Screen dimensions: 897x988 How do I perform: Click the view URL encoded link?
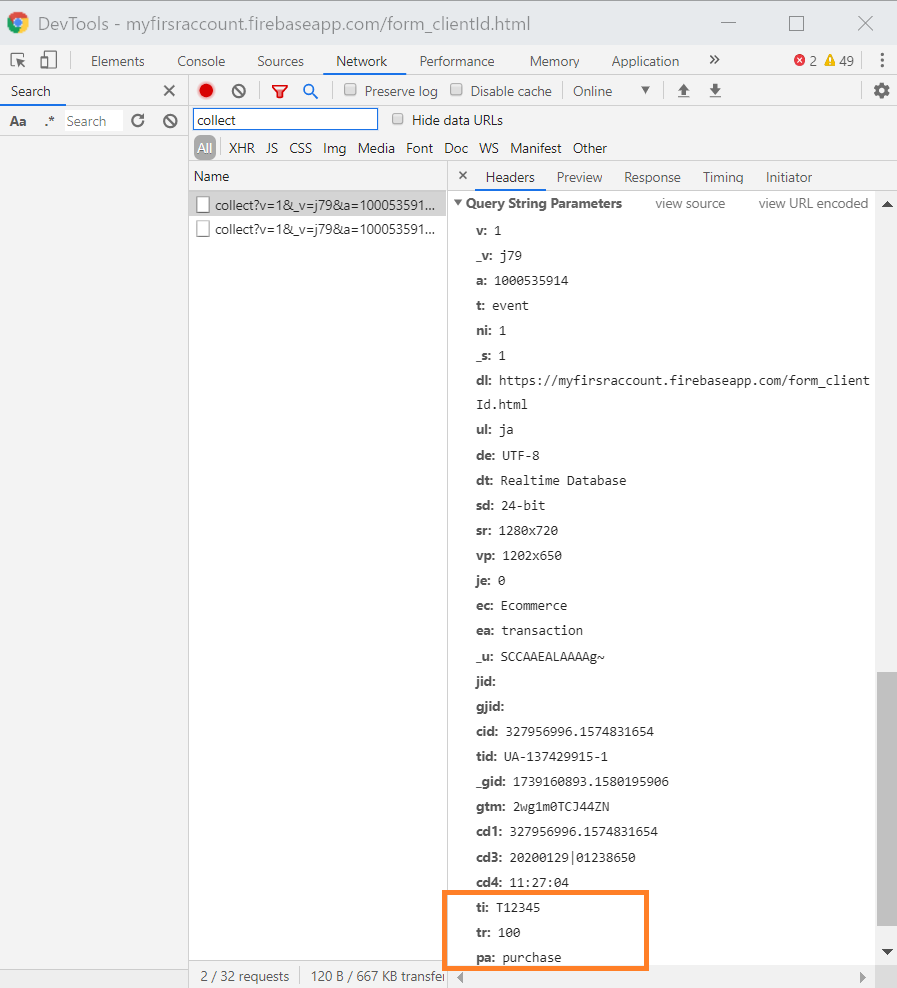click(813, 203)
